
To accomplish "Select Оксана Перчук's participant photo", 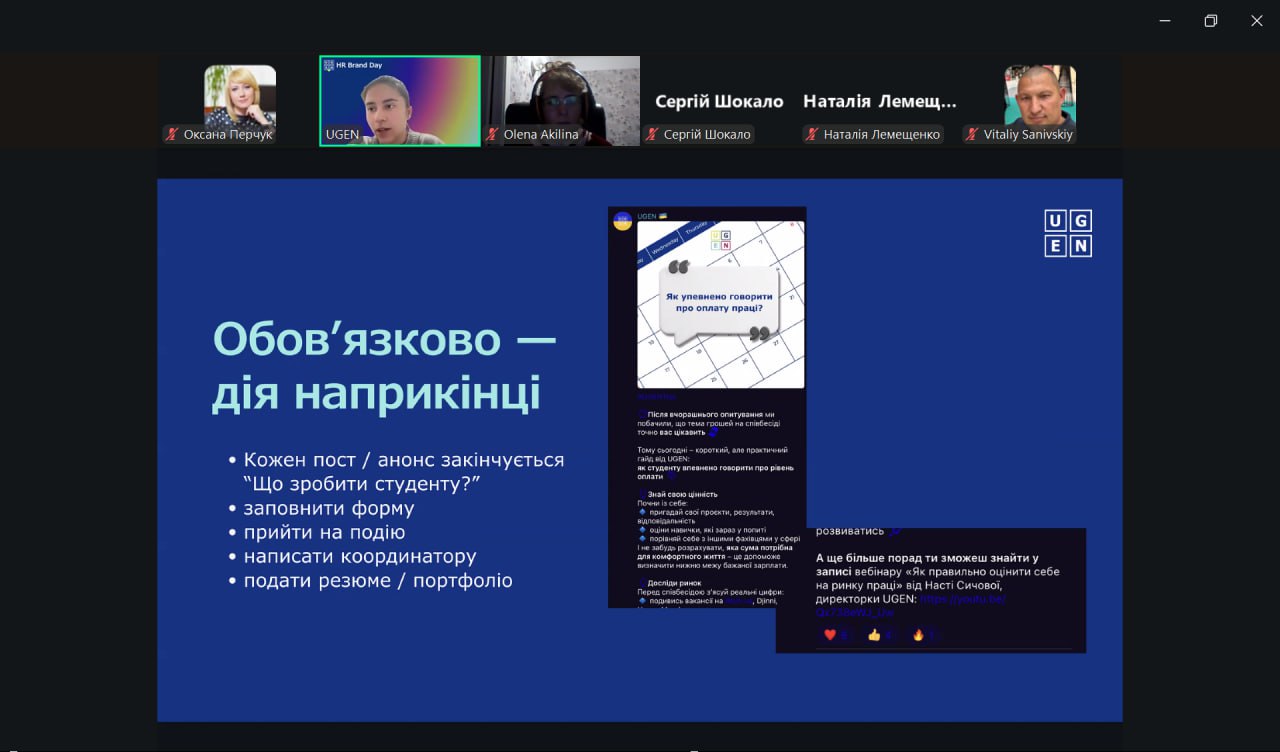I will point(240,95).
